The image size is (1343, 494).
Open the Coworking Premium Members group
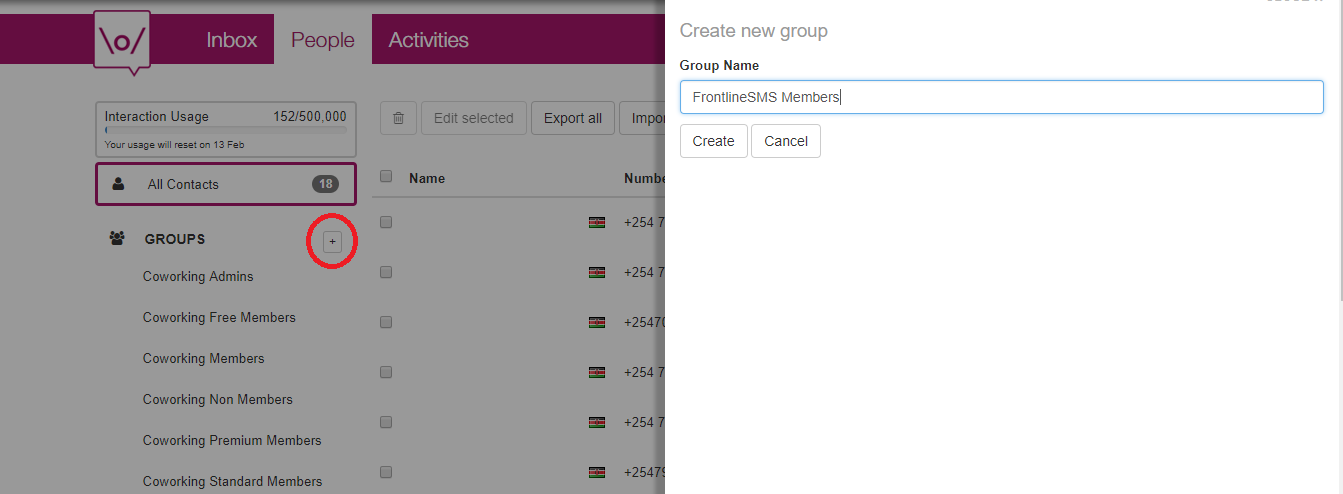[232, 440]
